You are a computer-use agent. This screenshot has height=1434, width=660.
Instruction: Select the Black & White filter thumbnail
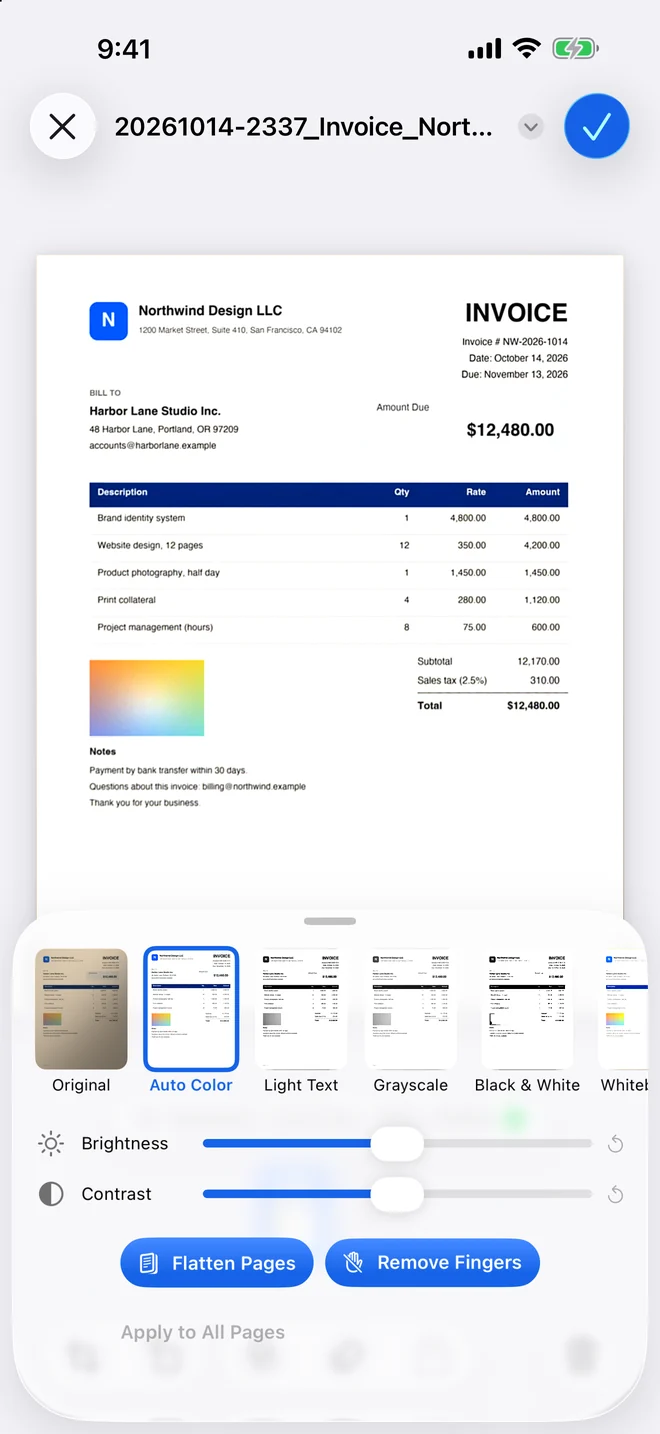click(527, 1009)
